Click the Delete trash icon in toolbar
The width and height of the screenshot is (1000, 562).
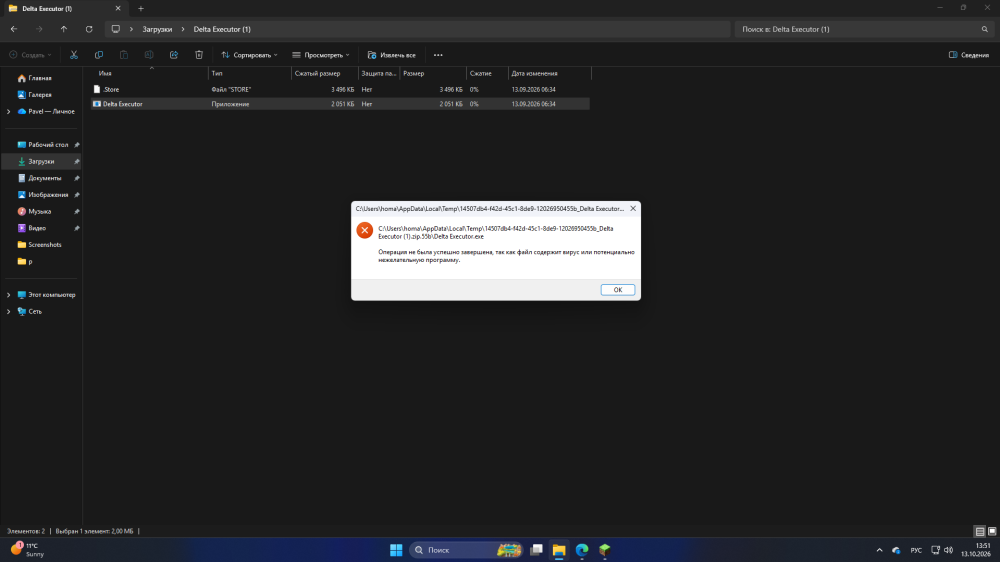coord(199,55)
